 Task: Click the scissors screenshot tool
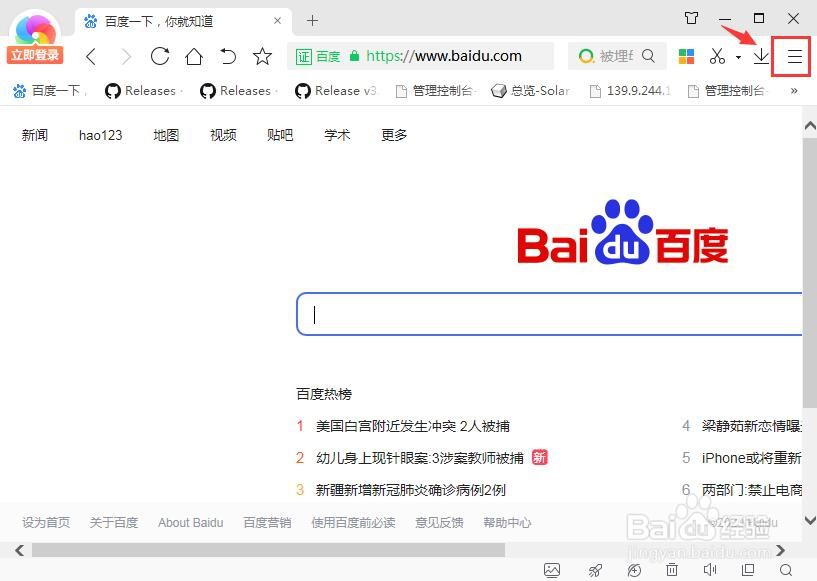pos(717,56)
